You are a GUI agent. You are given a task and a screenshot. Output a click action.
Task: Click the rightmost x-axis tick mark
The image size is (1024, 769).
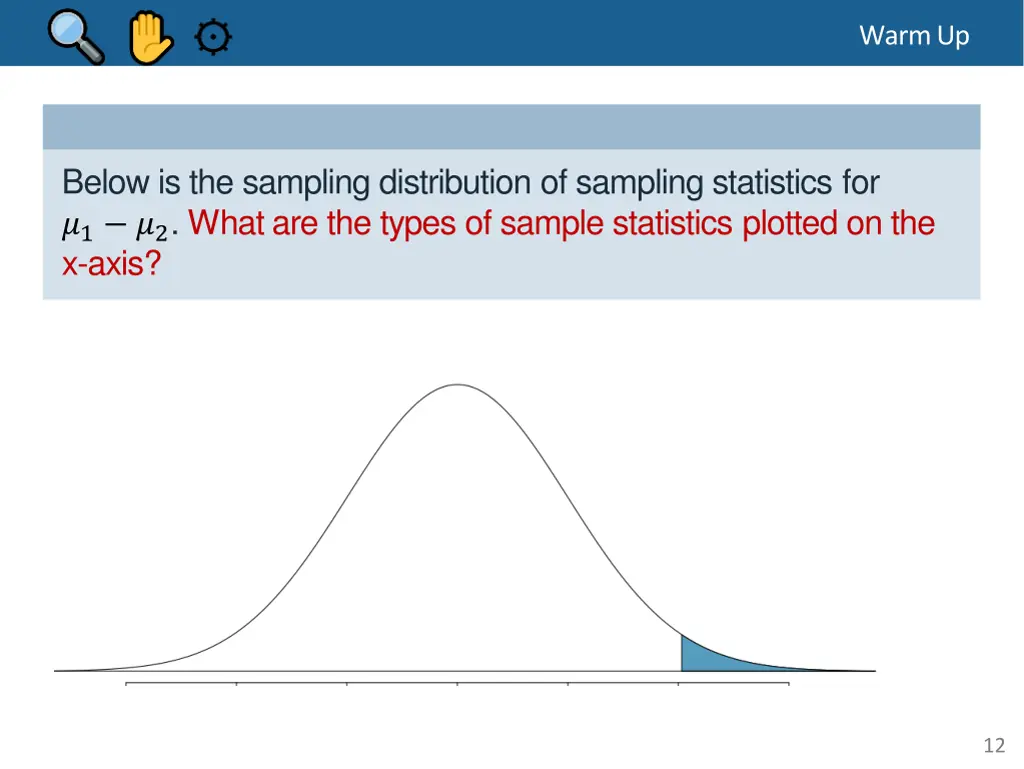[789, 683]
